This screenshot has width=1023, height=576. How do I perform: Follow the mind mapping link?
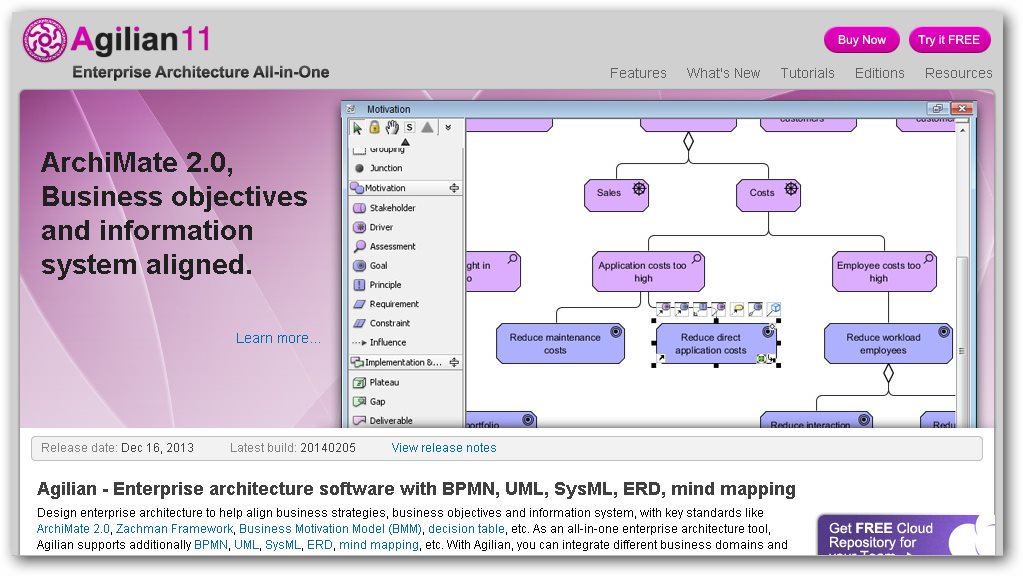coord(378,545)
